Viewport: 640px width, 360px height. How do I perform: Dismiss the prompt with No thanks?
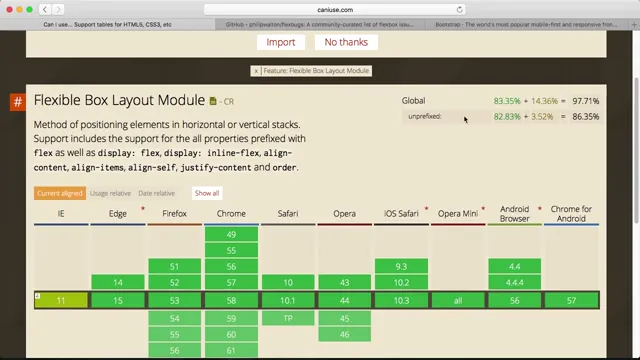346,42
